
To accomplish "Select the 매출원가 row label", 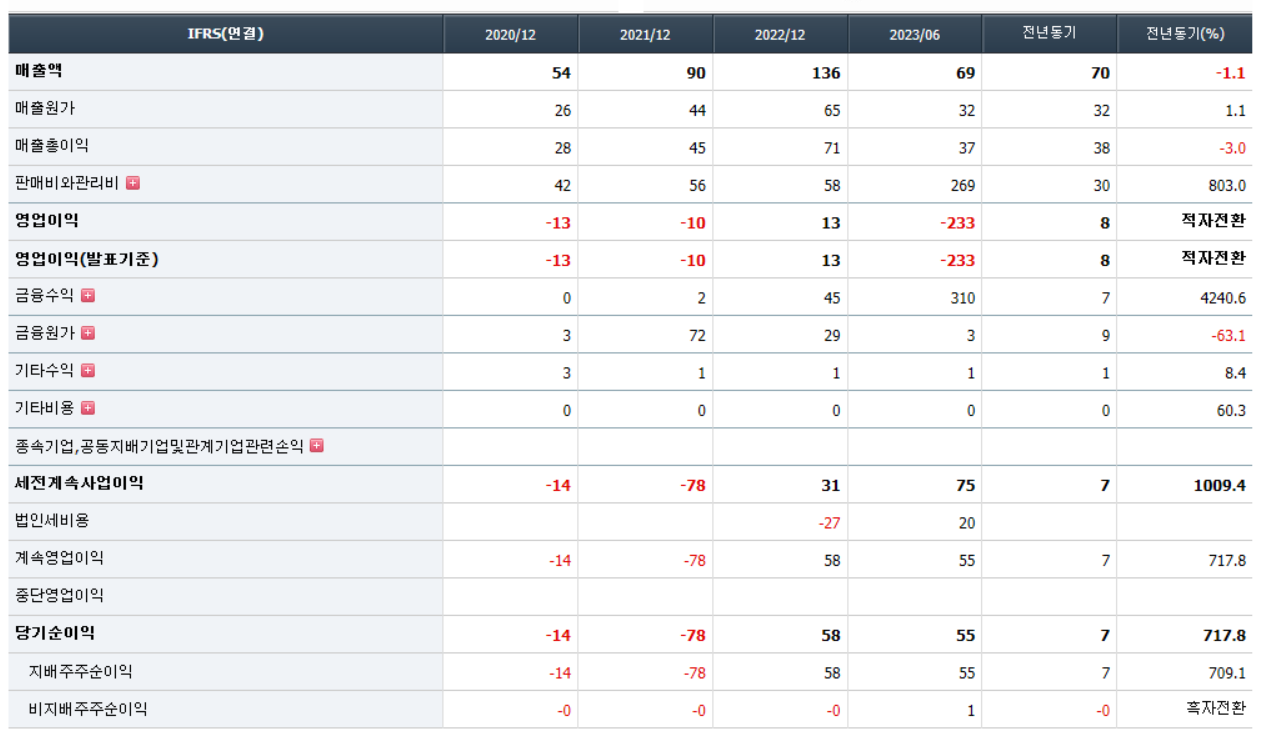I will 45,108.
